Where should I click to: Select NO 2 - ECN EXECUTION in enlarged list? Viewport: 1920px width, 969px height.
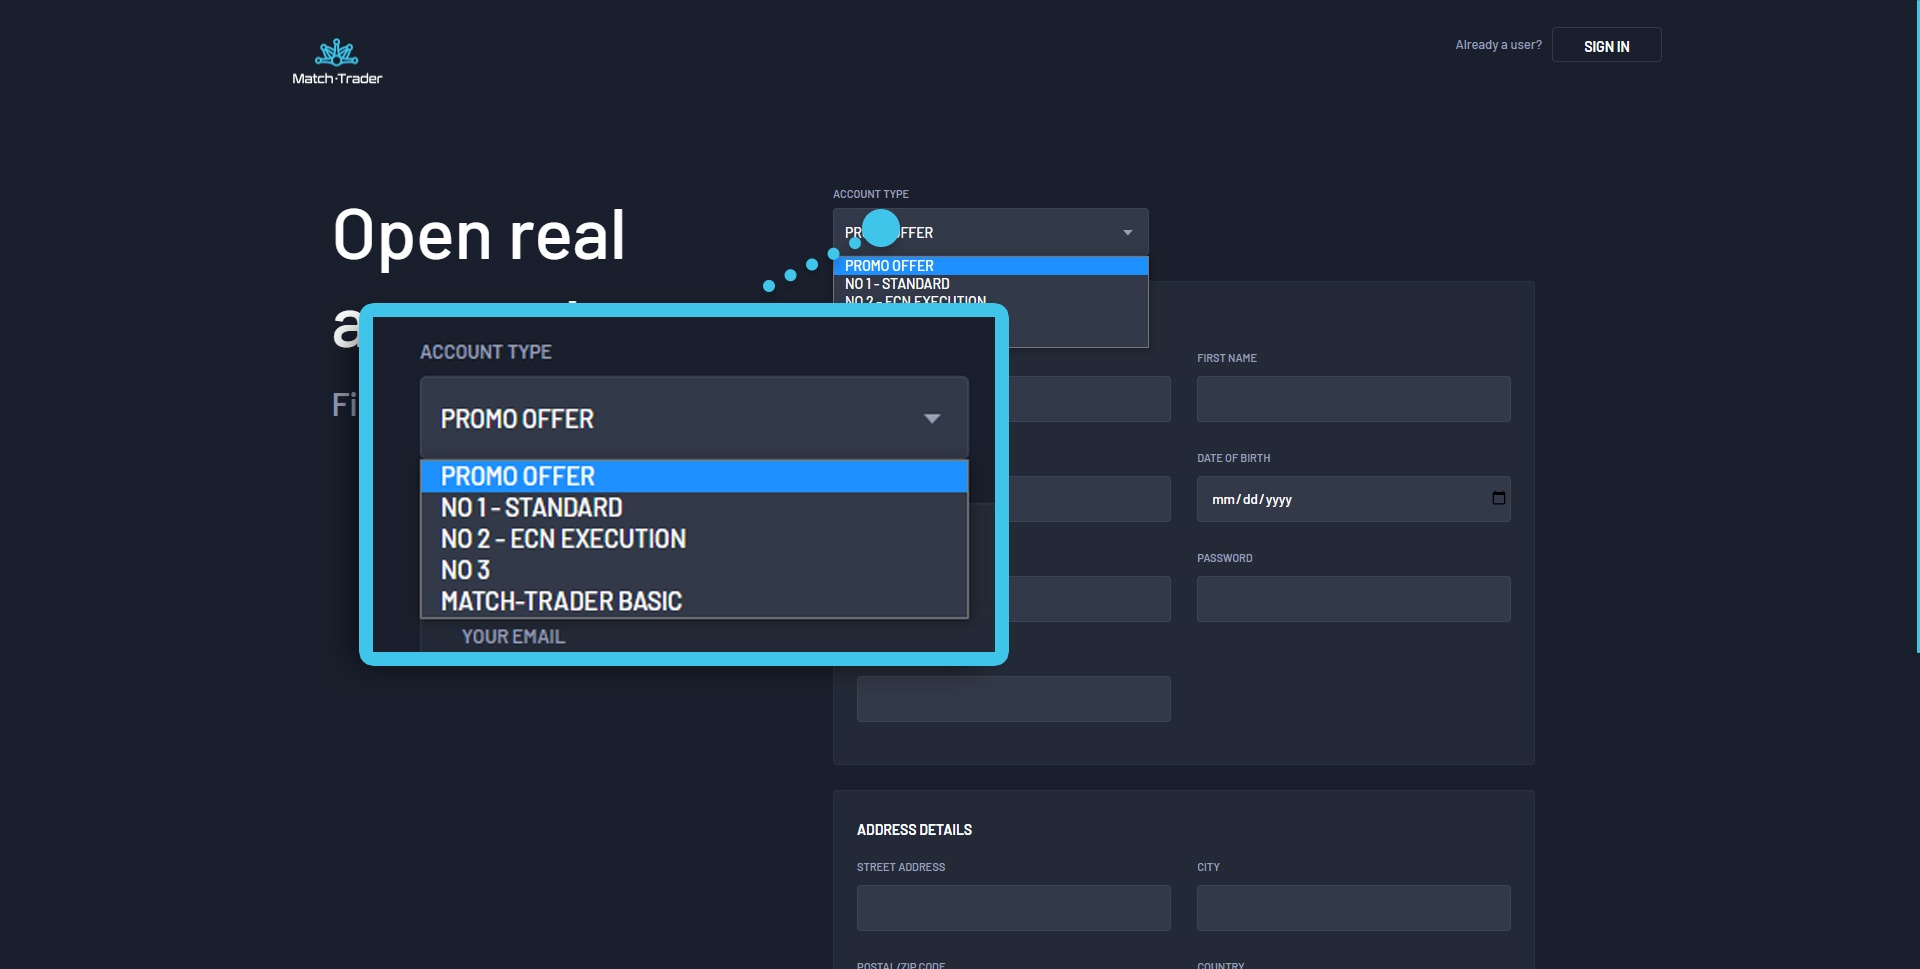tap(563, 539)
